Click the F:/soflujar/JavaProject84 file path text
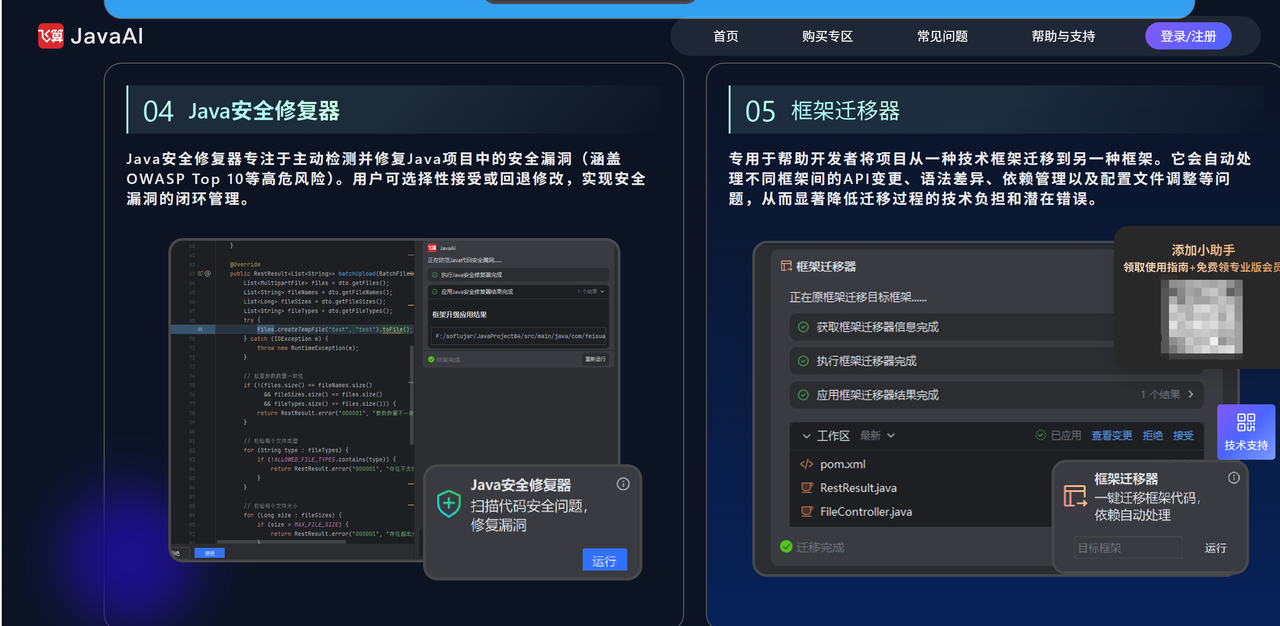Viewport: 1280px width, 626px height. (520, 337)
